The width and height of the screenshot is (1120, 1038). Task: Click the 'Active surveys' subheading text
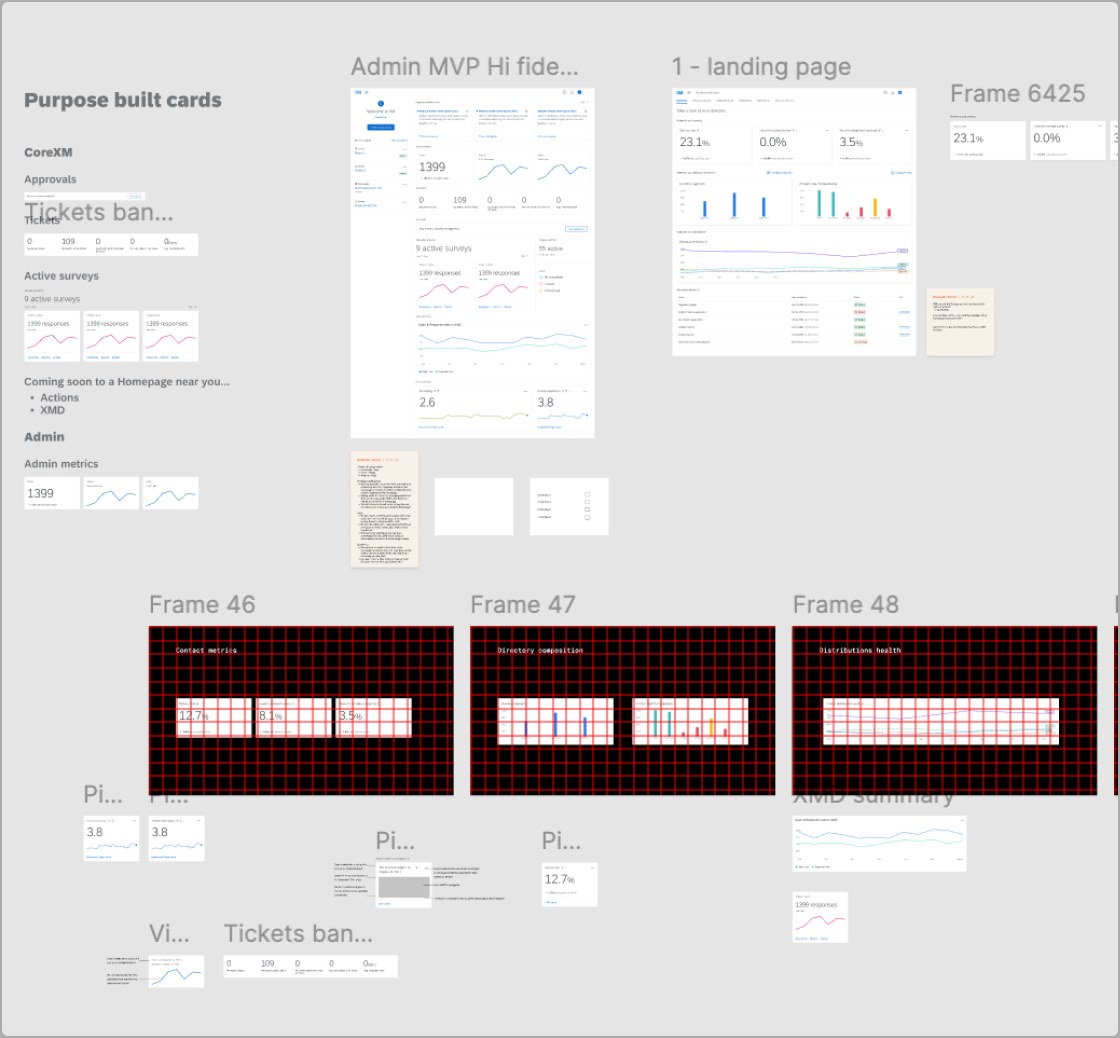pos(61,276)
